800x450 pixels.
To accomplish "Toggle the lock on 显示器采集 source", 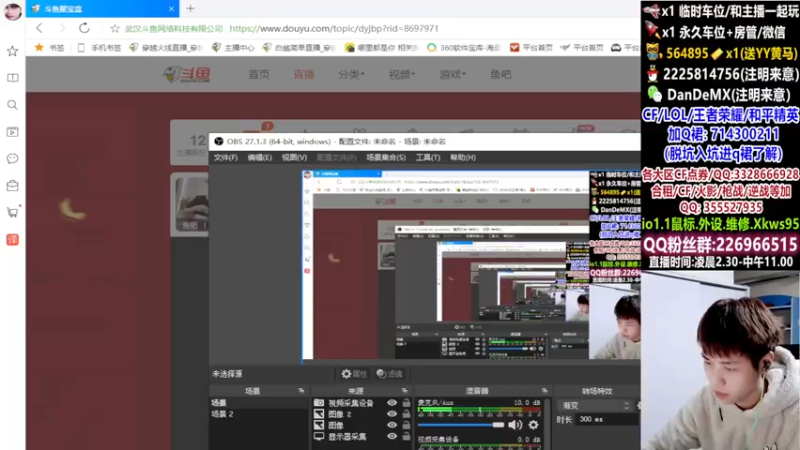I will pyautogui.click(x=406, y=436).
